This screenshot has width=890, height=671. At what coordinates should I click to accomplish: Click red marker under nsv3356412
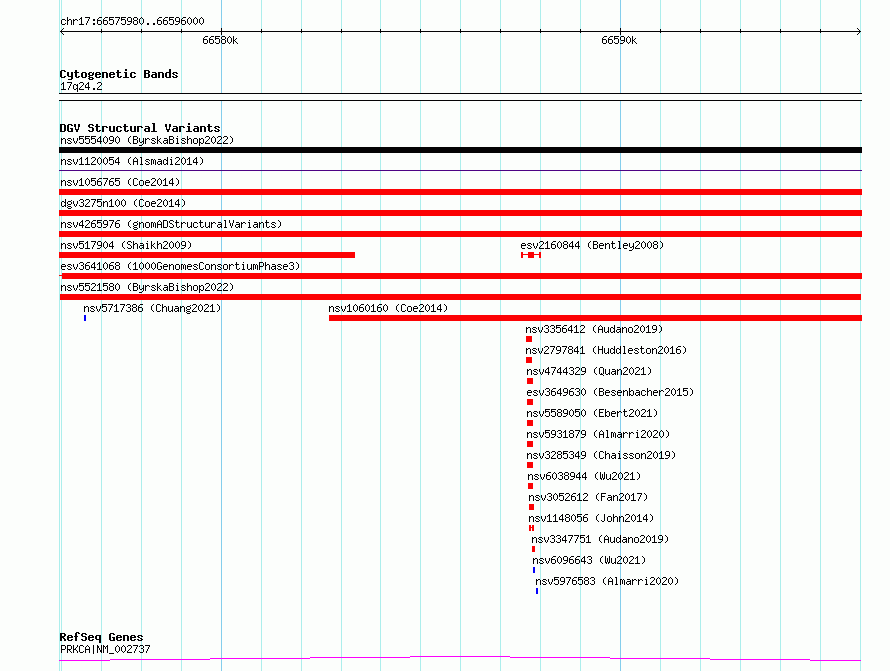(529, 339)
